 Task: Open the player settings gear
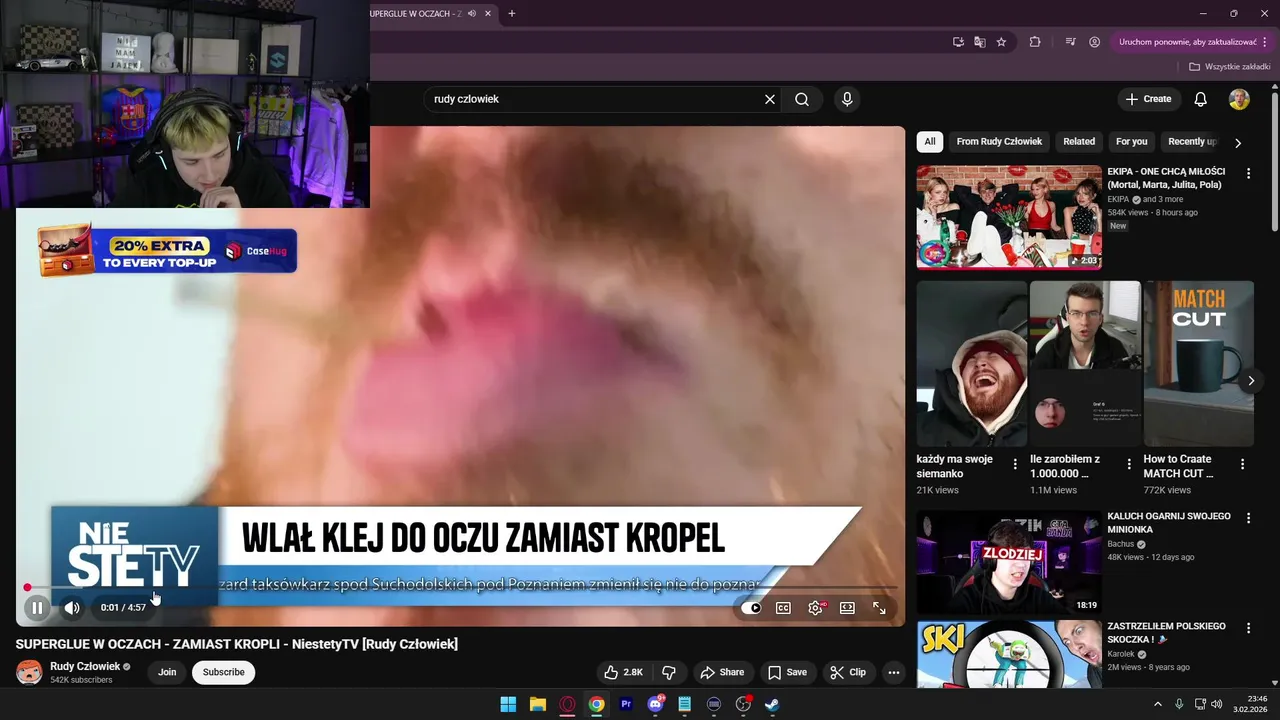coord(816,608)
